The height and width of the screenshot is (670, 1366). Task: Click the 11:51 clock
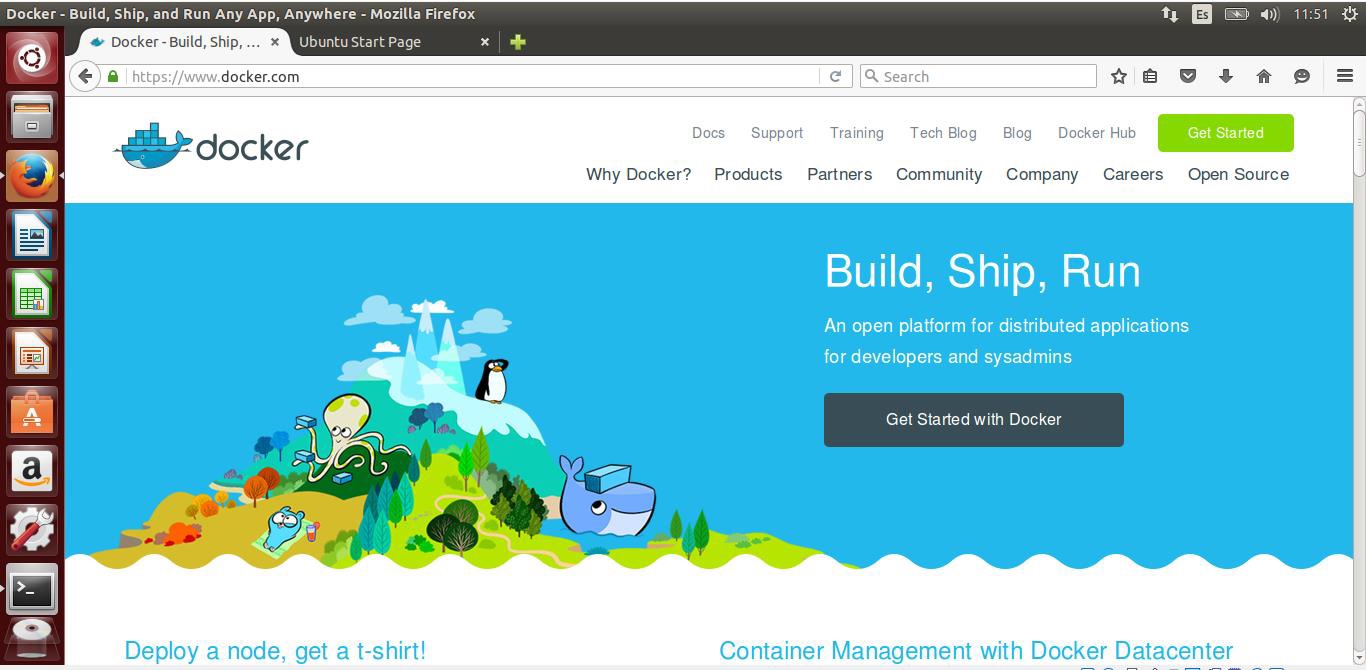(x=1310, y=14)
